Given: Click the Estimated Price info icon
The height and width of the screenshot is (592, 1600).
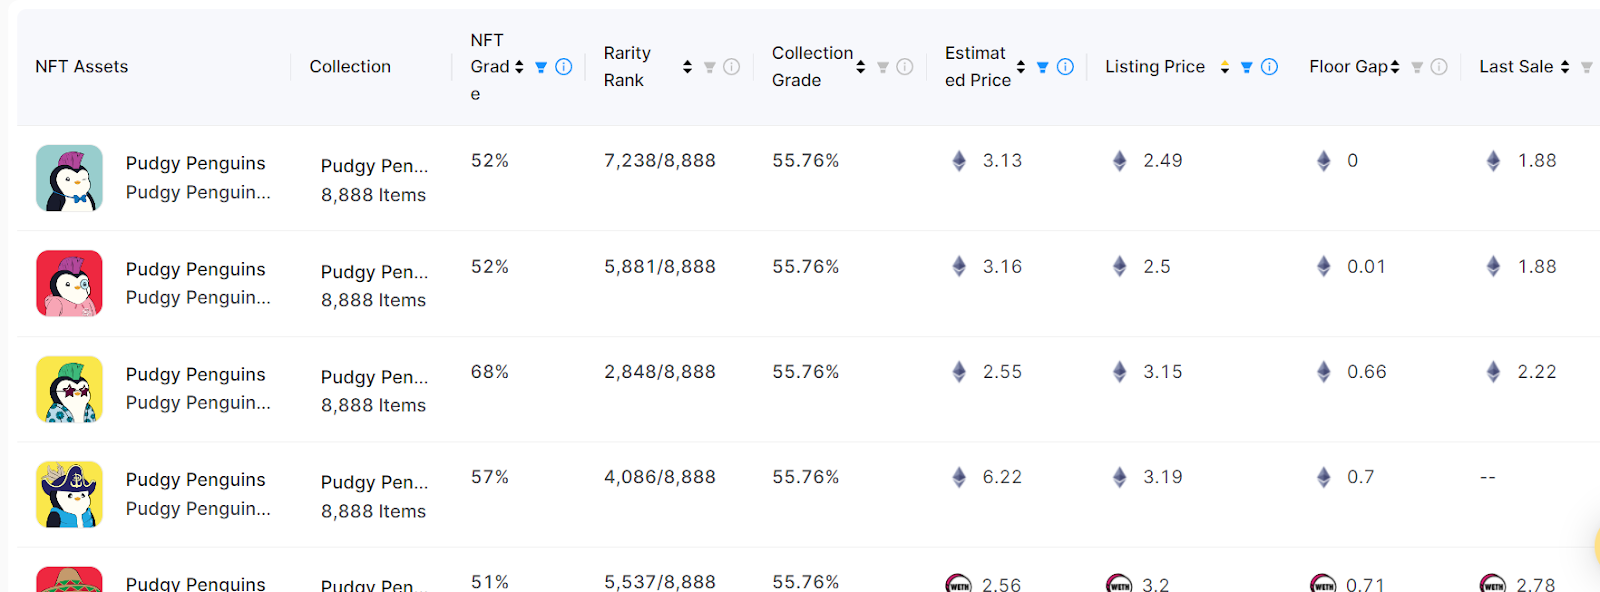Looking at the screenshot, I should 1065,67.
